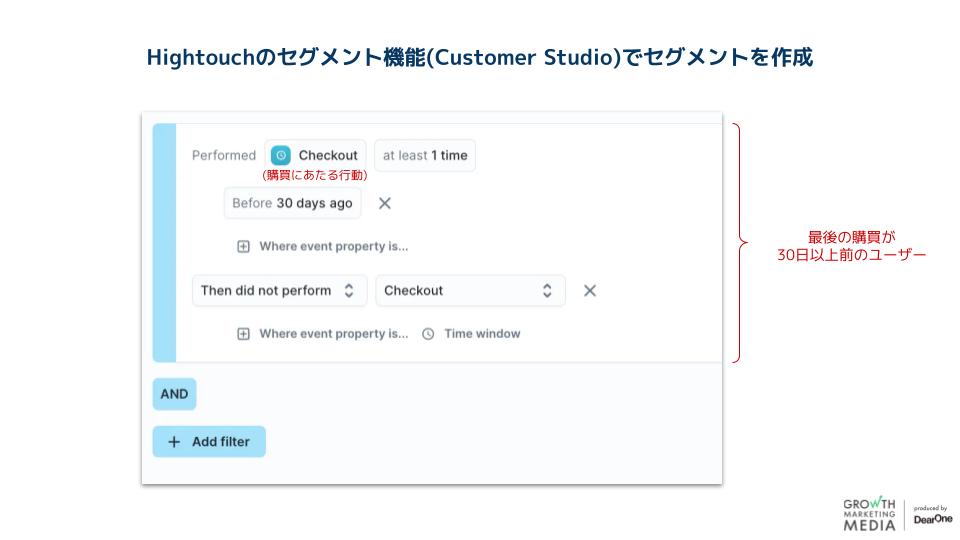Image resolution: width=960 pixels, height=540 pixels.
Task: Click plus icon in the Time window row
Action: tap(243, 334)
